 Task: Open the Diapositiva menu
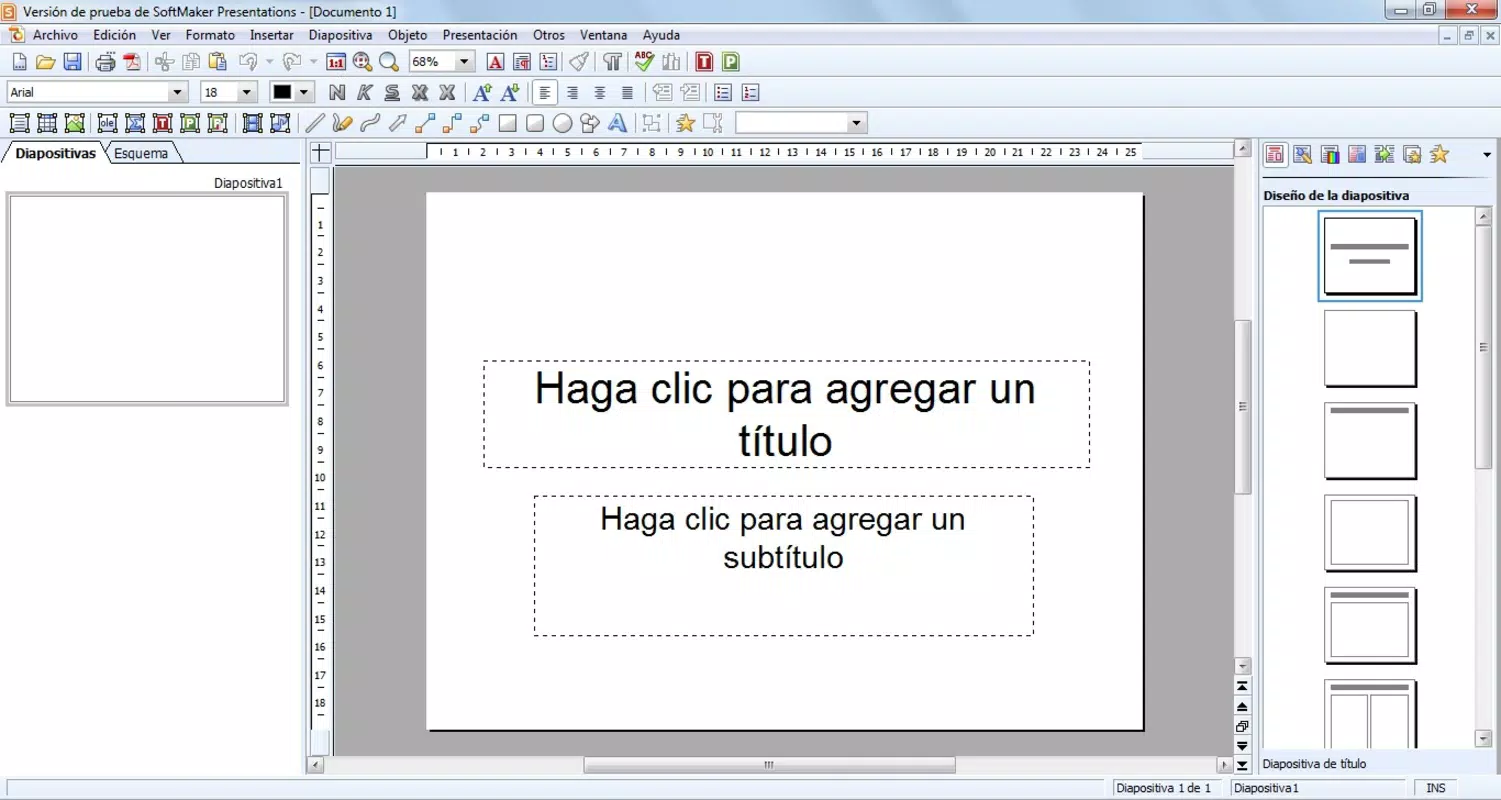[341, 35]
